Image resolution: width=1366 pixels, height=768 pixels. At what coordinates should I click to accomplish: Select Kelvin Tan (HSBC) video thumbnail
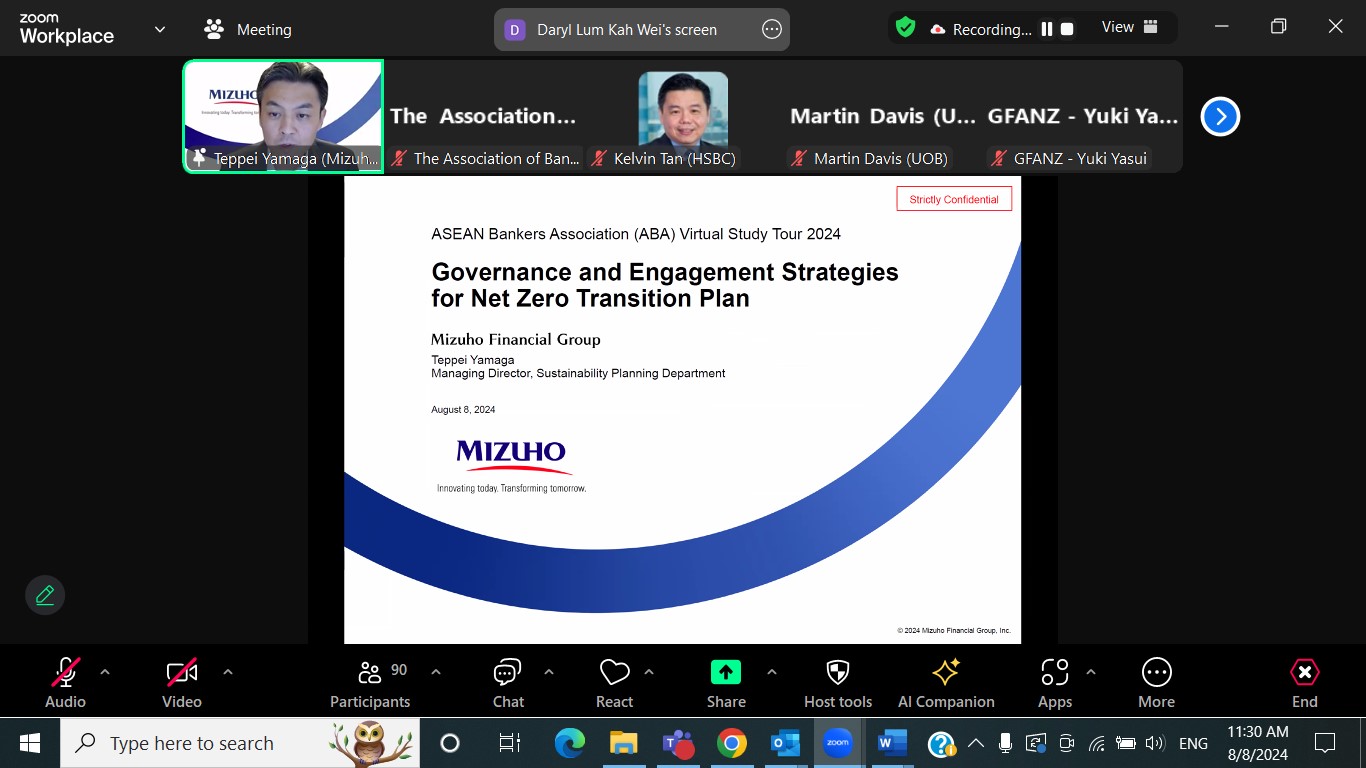click(684, 116)
